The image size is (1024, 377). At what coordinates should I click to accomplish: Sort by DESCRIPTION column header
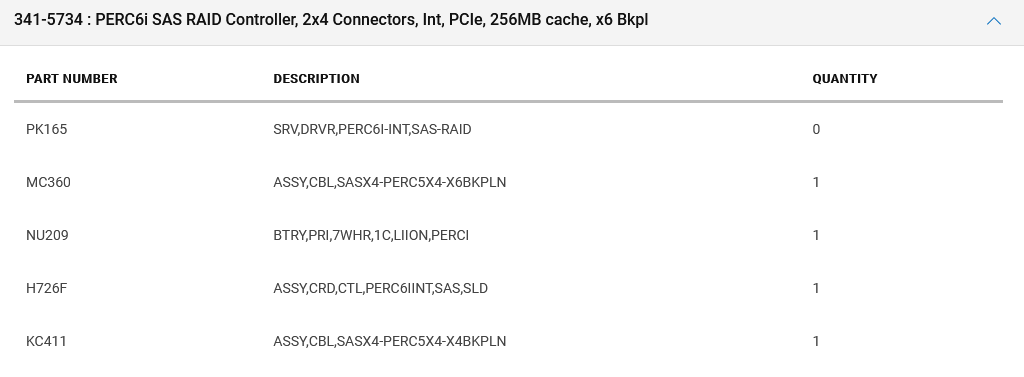(x=316, y=78)
